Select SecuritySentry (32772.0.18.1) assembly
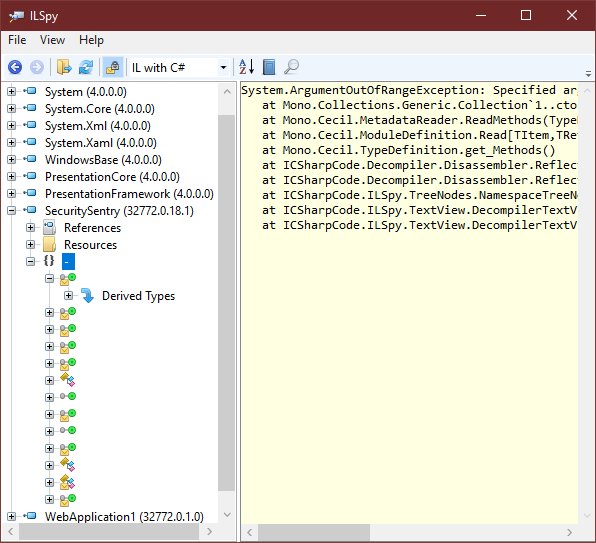The image size is (596, 543). tap(119, 211)
